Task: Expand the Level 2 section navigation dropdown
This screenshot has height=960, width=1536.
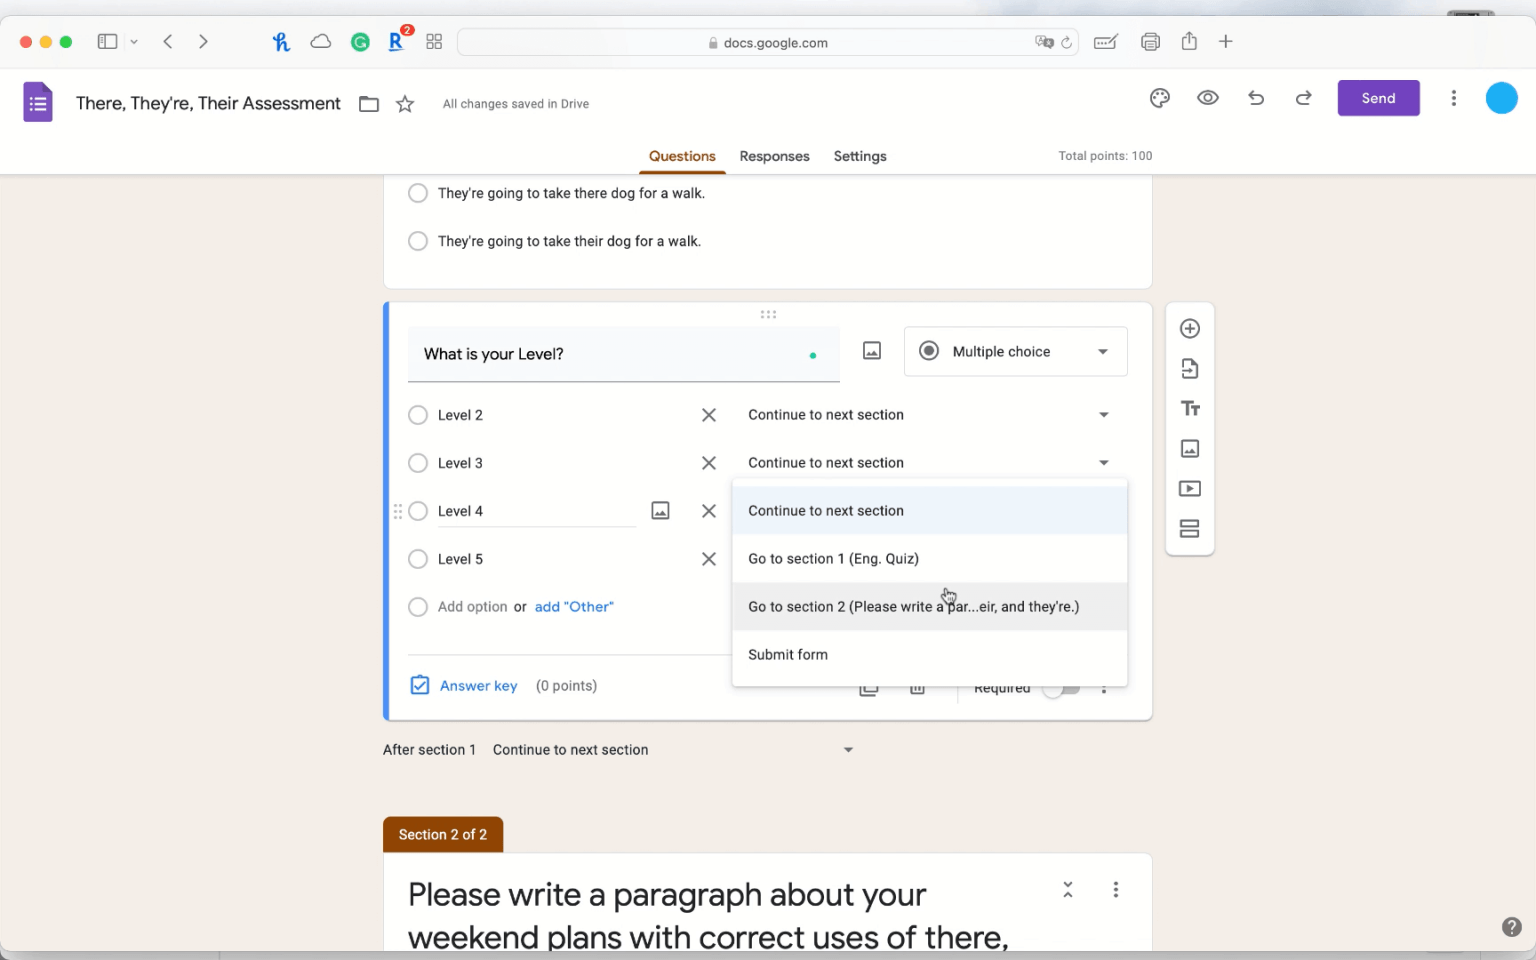Action: (x=1103, y=415)
